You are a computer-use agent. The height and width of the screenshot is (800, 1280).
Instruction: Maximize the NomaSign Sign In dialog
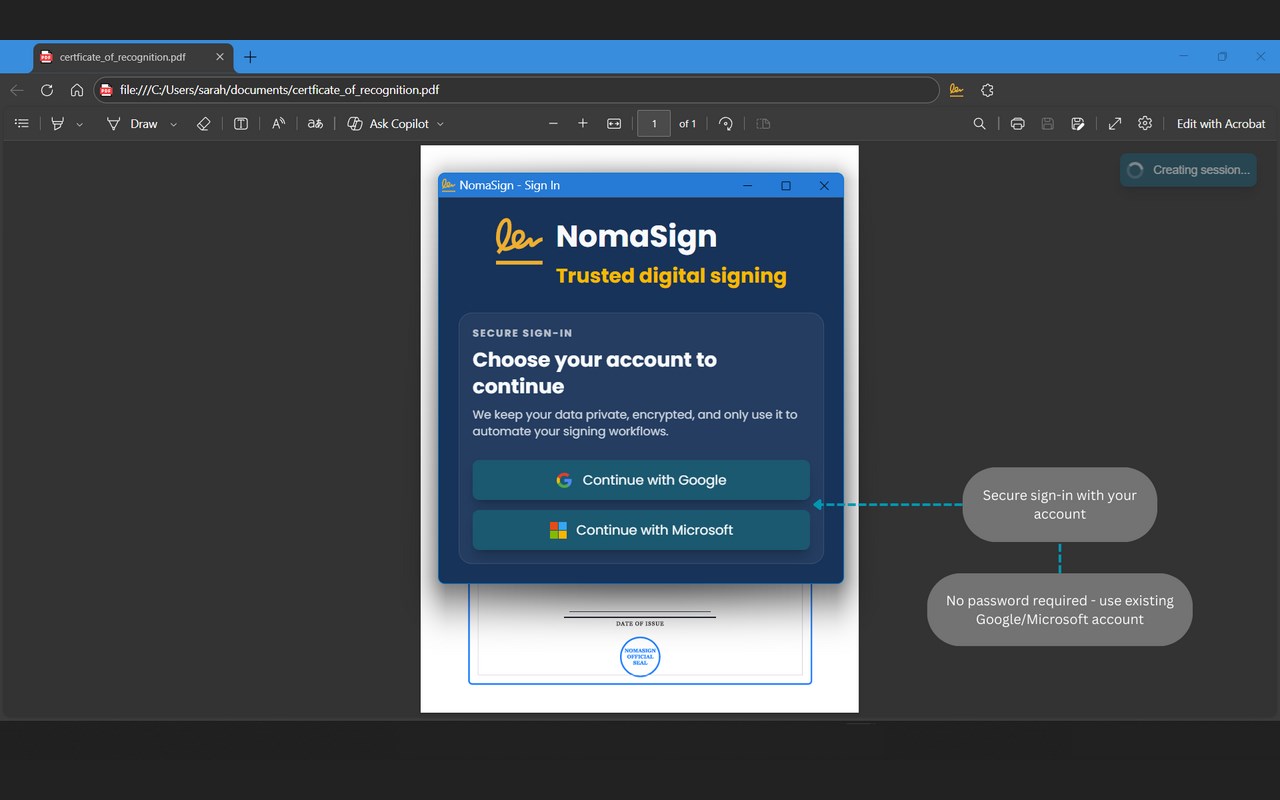786,186
